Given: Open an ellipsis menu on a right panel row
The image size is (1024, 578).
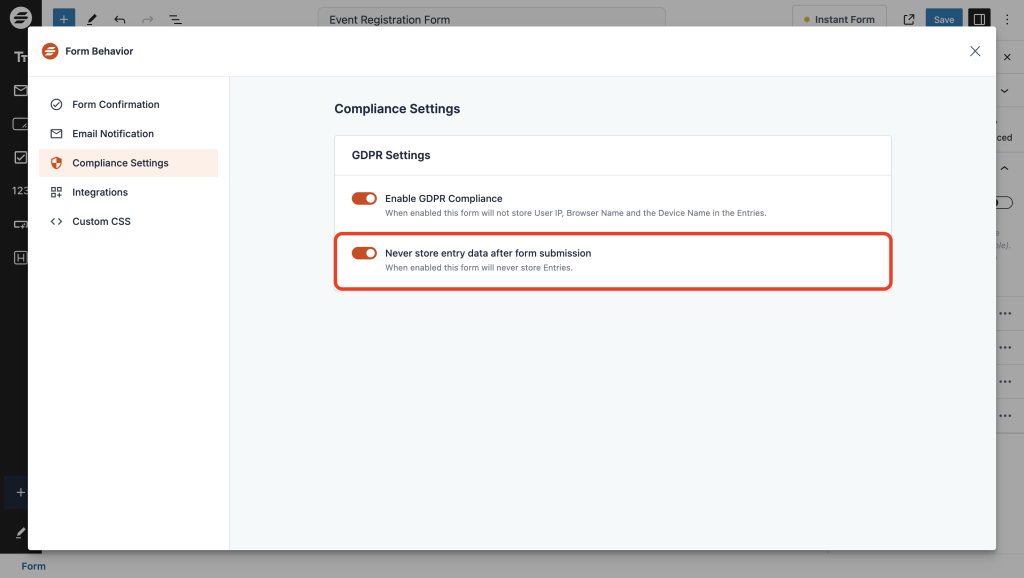Looking at the screenshot, I should (x=1006, y=313).
